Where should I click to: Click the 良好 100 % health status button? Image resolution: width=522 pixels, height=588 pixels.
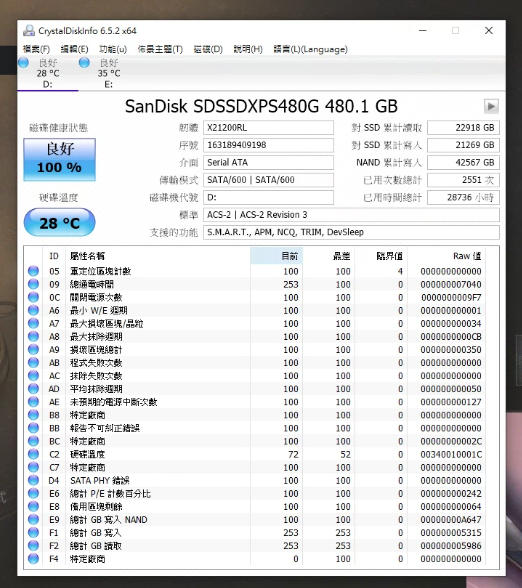coord(60,159)
